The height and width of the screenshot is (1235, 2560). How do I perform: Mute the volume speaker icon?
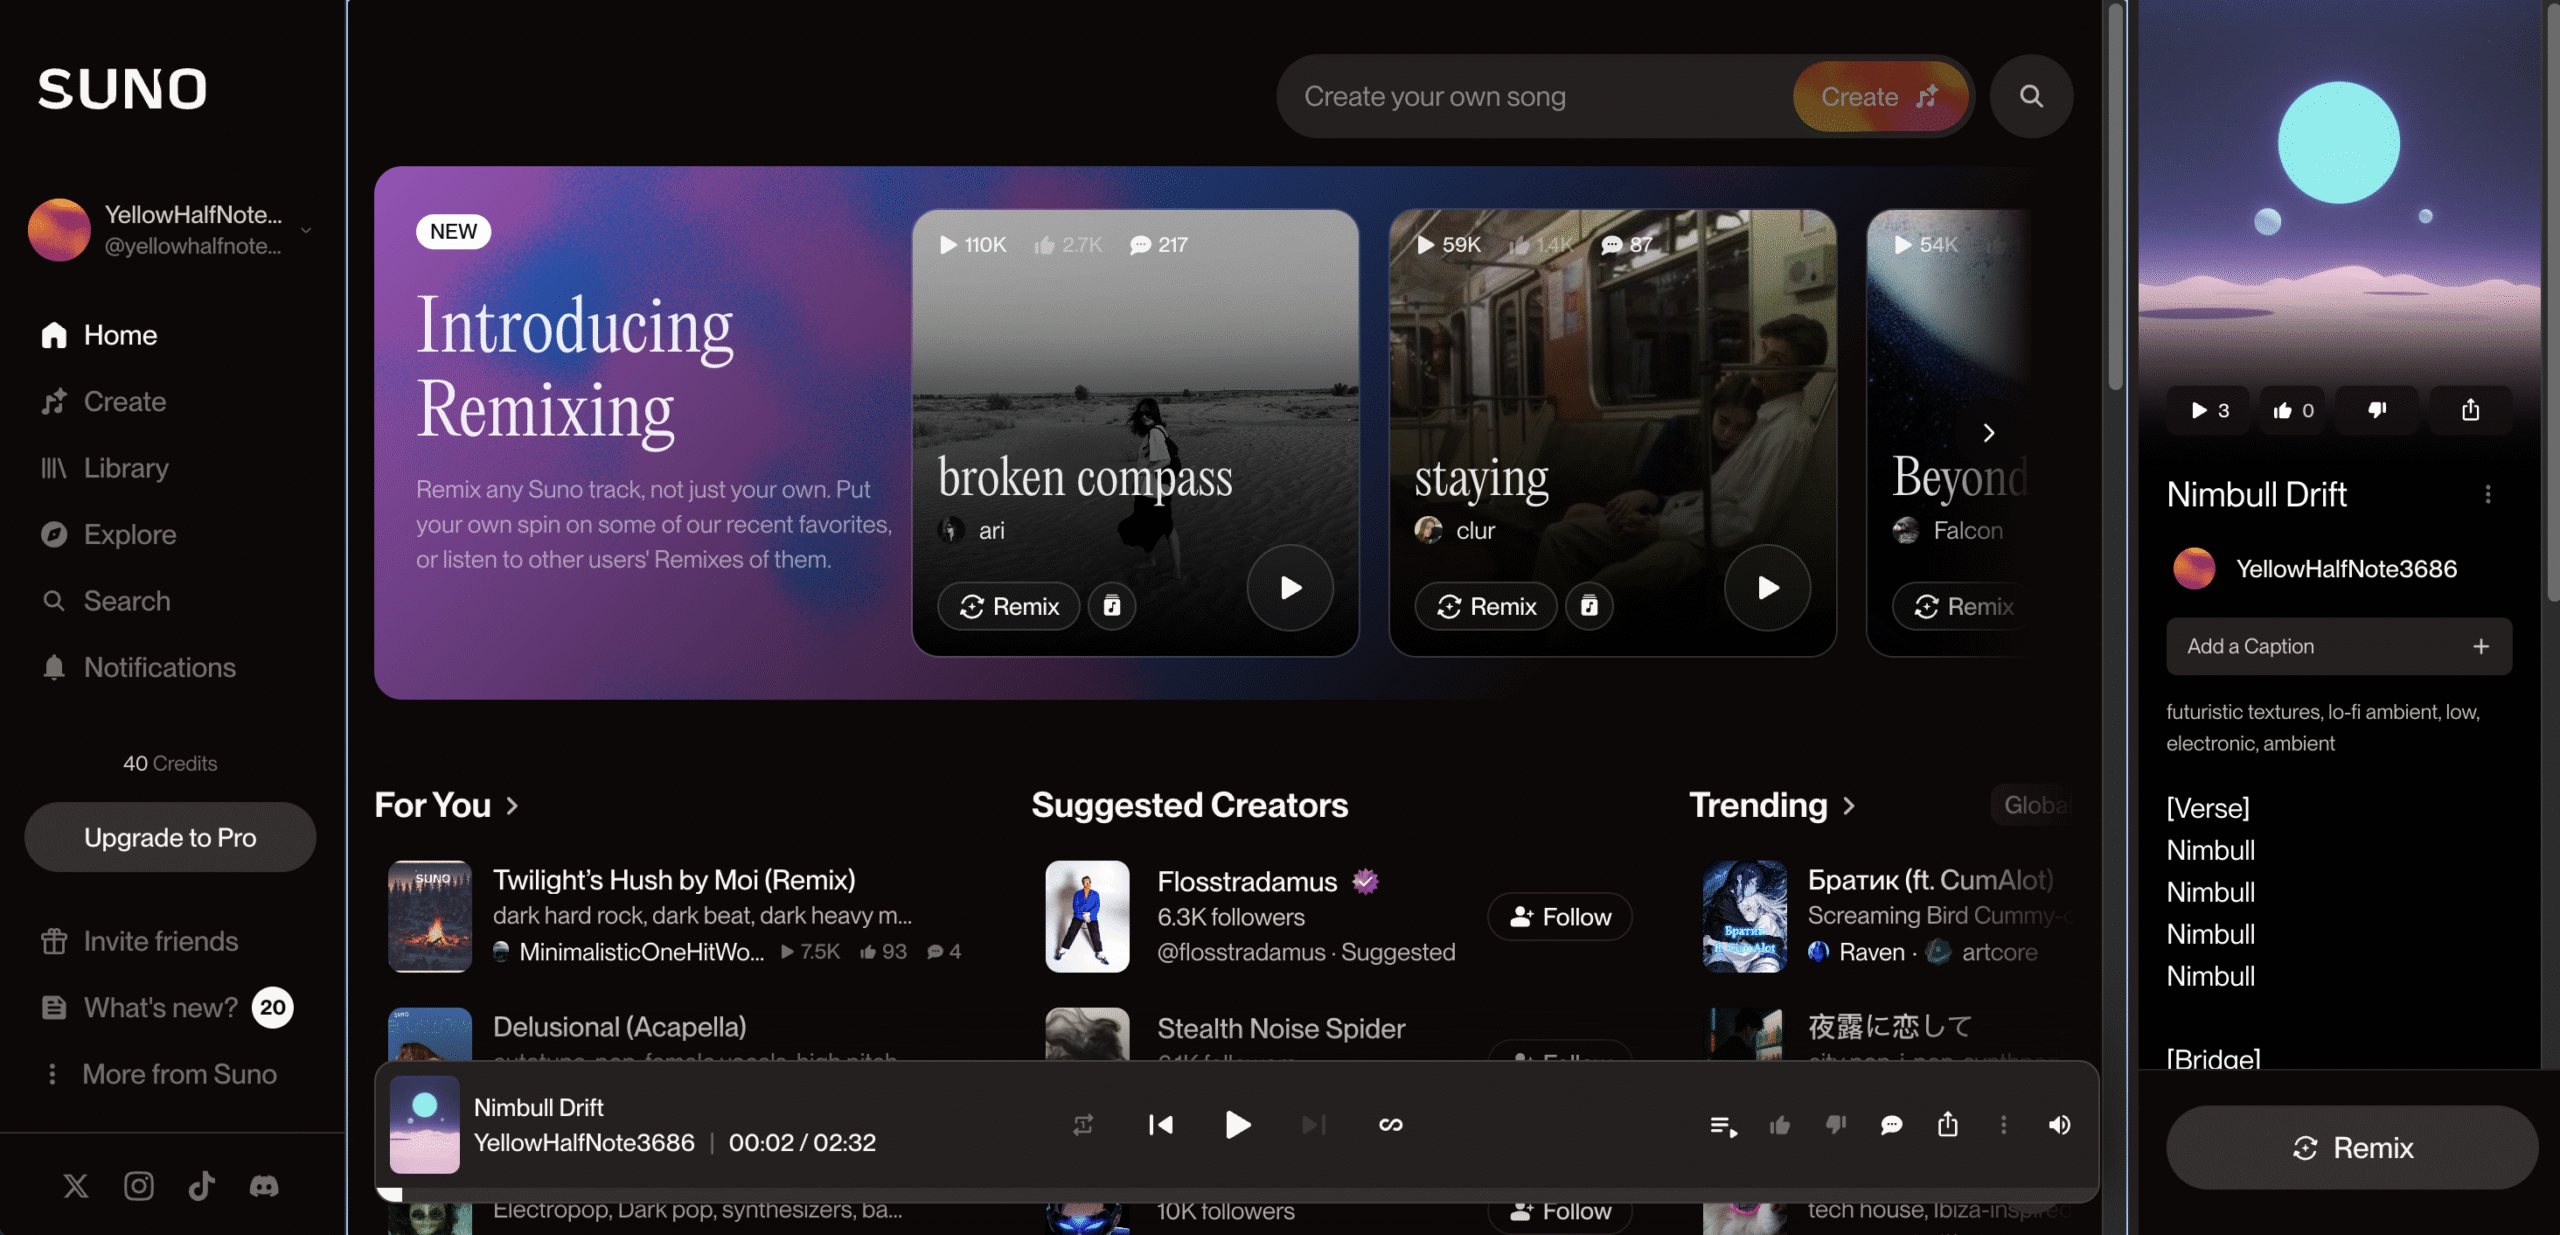pyautogui.click(x=2059, y=1125)
